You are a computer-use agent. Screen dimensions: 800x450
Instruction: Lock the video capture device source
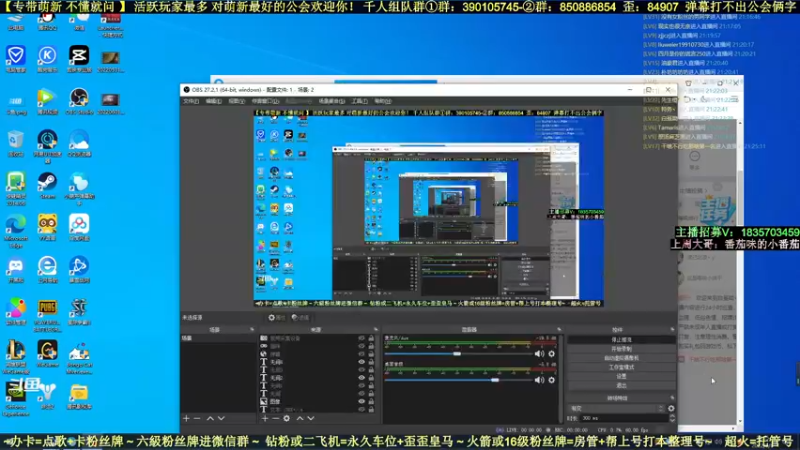[x=371, y=338]
